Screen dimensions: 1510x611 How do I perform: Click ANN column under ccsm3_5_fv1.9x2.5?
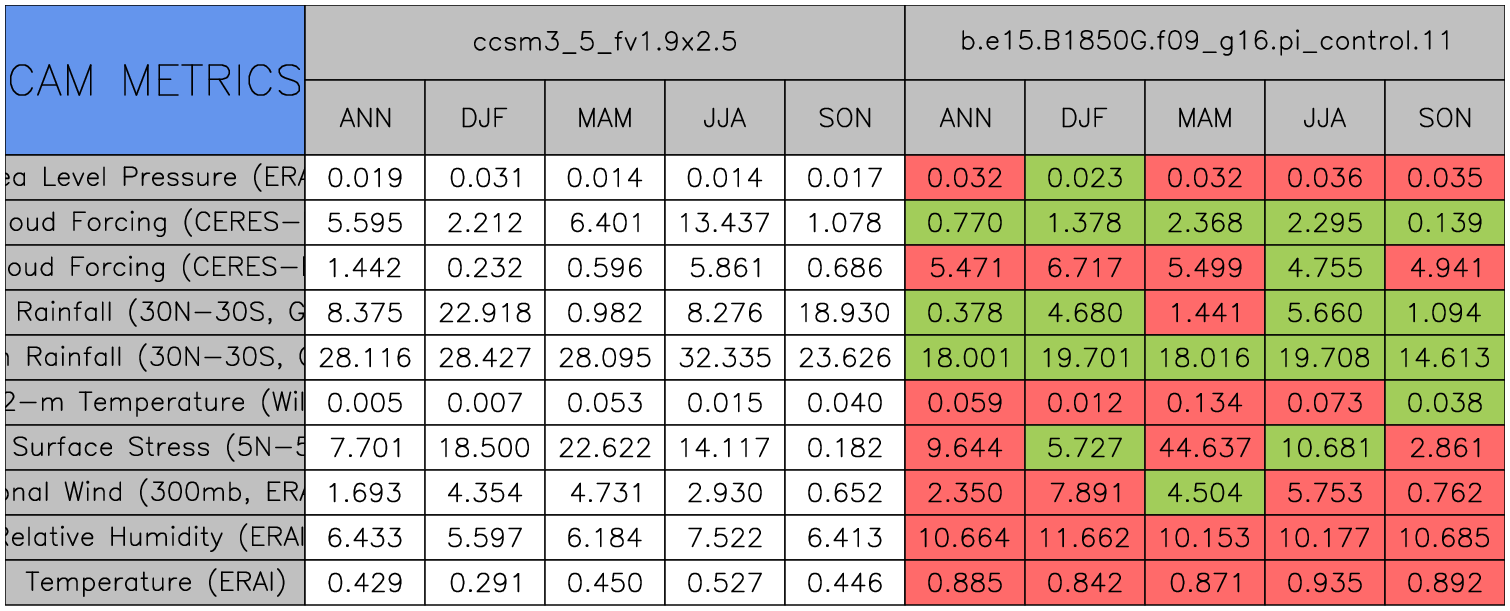(x=365, y=118)
